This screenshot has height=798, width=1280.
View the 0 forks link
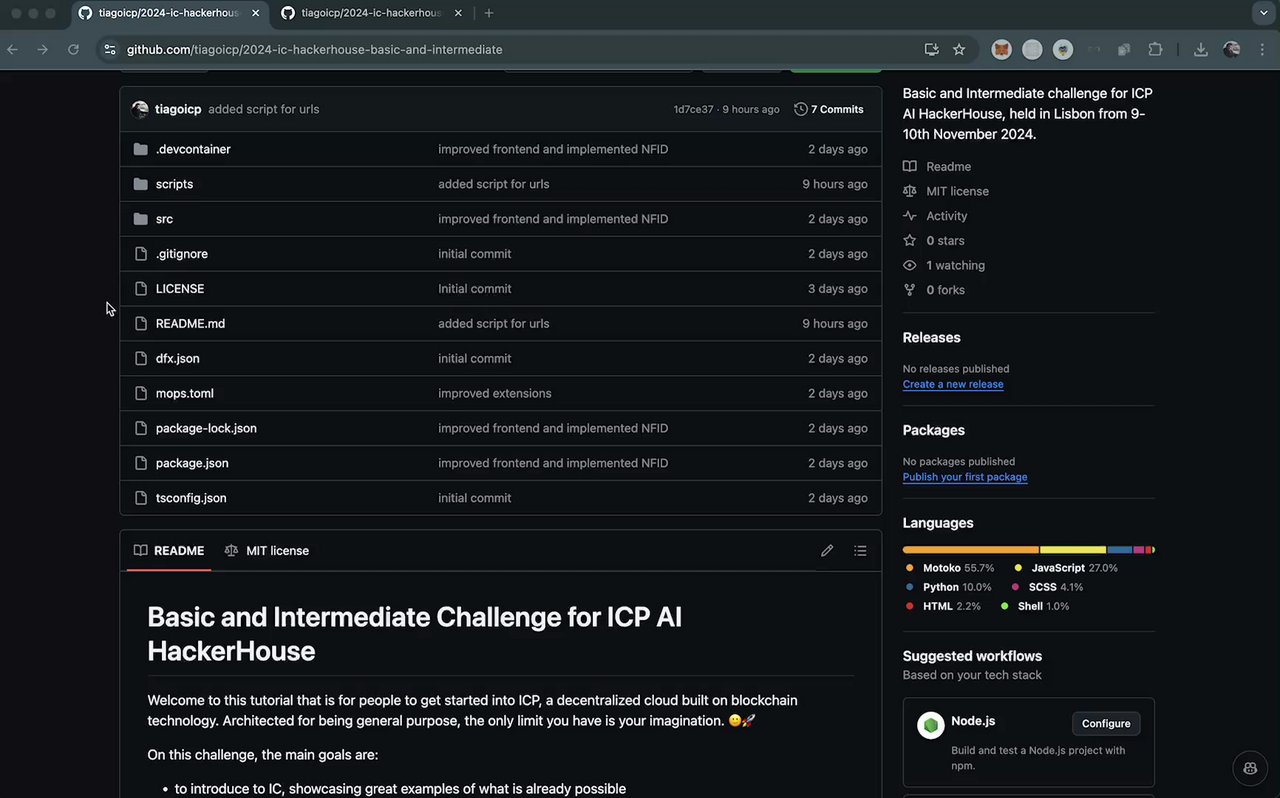pyautogui.click(x=934, y=290)
